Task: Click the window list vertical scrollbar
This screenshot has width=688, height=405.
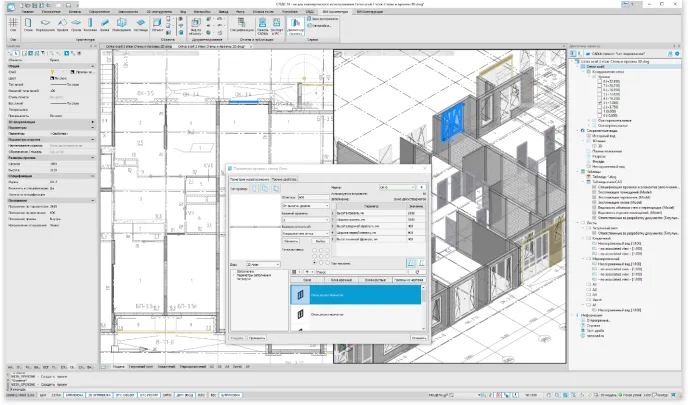Action: tap(426, 304)
